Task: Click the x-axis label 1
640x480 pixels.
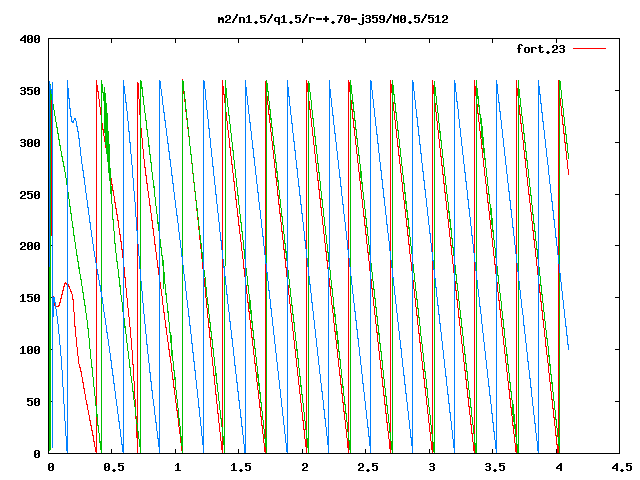Action: coord(177,467)
